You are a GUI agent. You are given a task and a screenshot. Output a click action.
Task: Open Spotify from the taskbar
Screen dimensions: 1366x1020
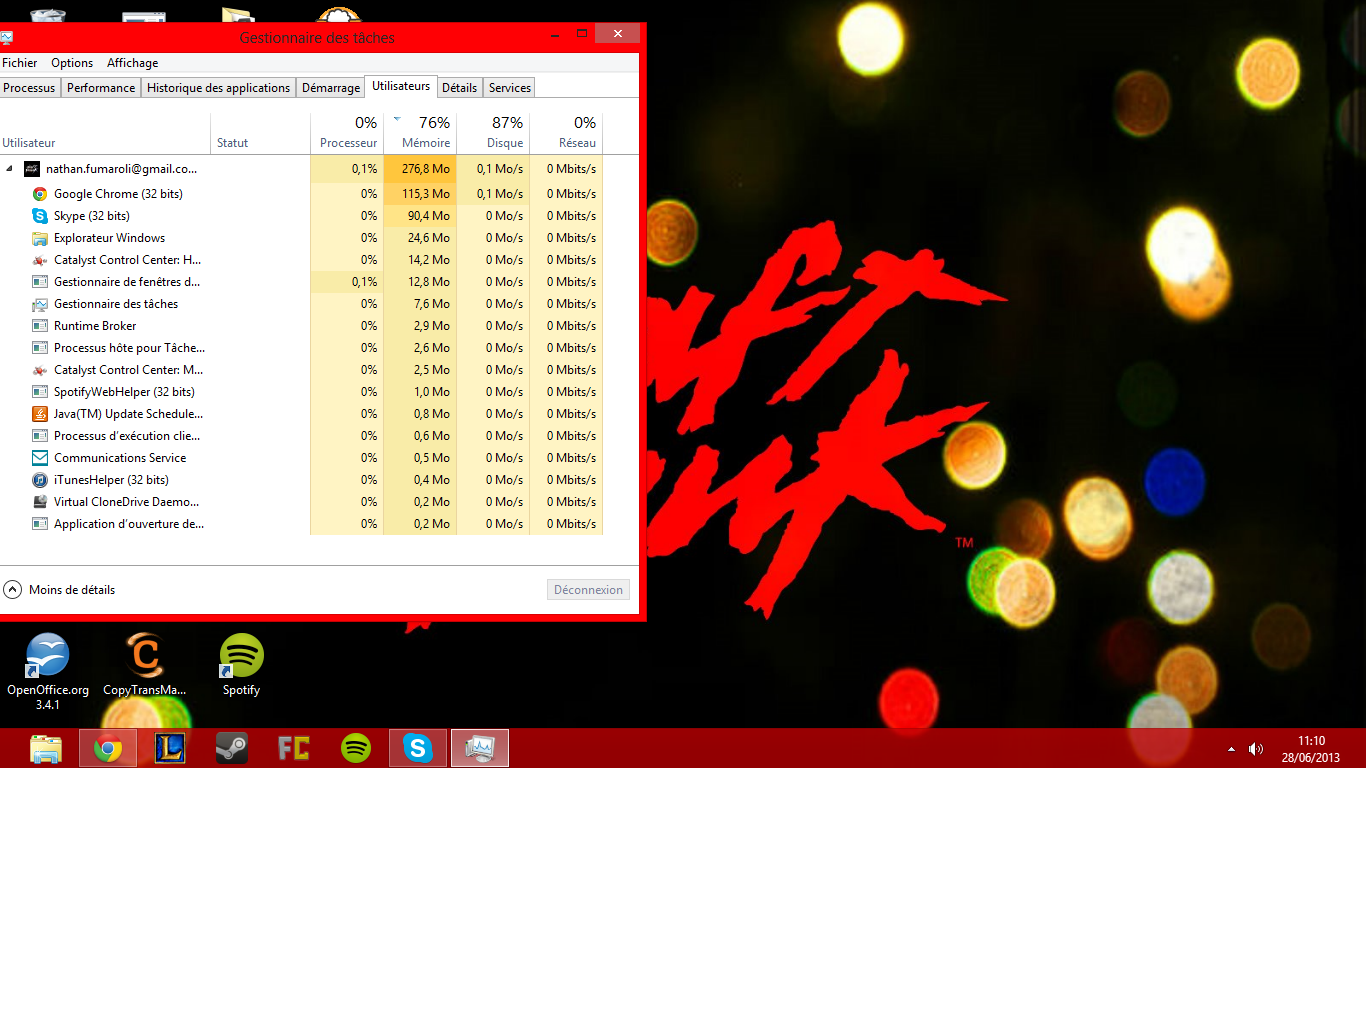[x=356, y=748]
